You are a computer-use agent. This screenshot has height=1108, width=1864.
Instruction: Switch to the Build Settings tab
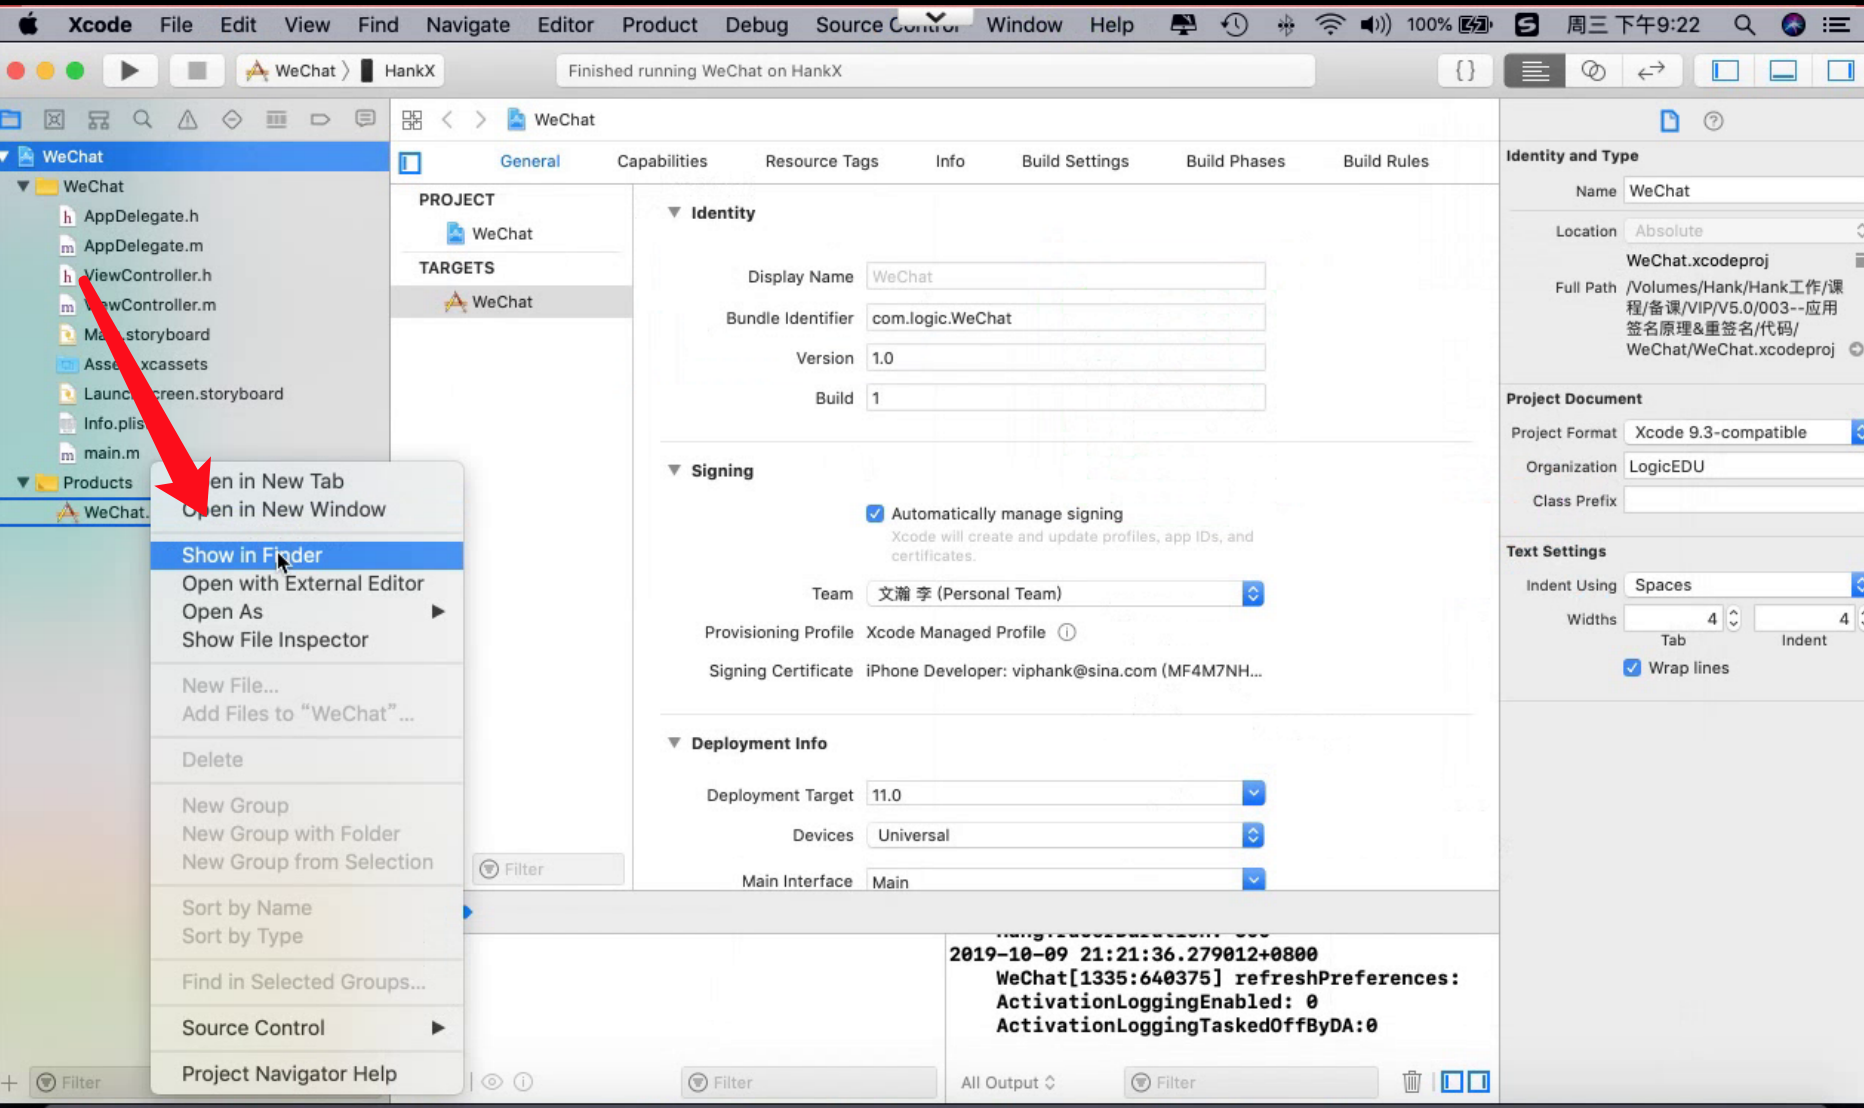1075,161
